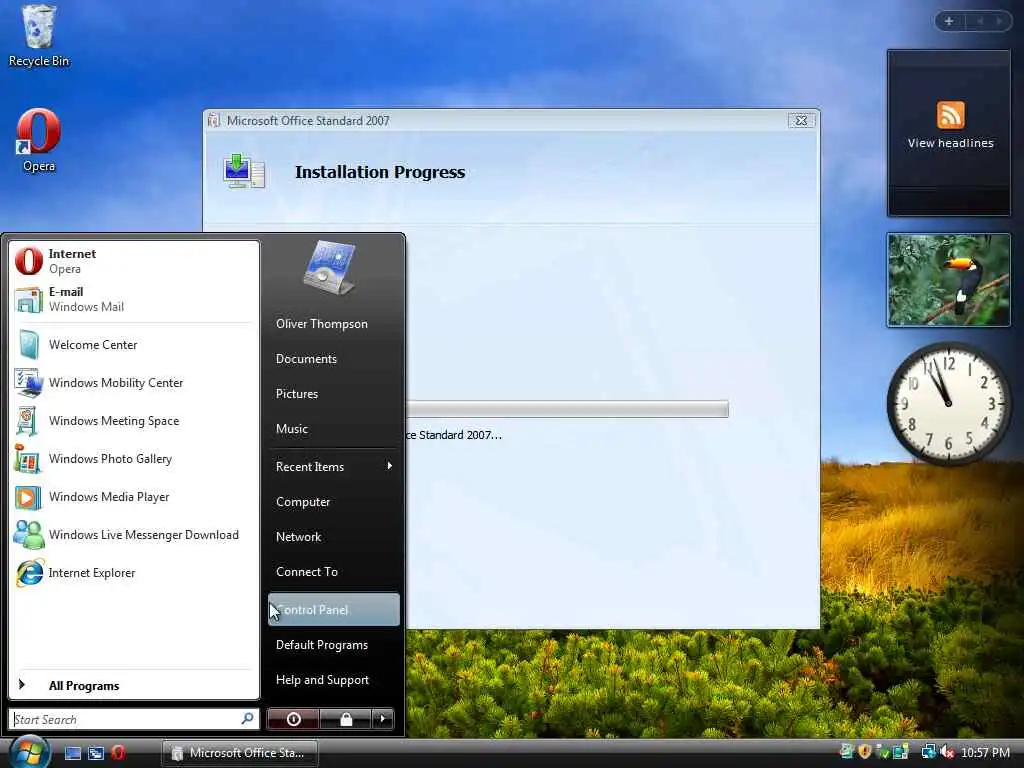Click the Office installation progress bar
This screenshot has width=1024, height=768.
[x=567, y=409]
